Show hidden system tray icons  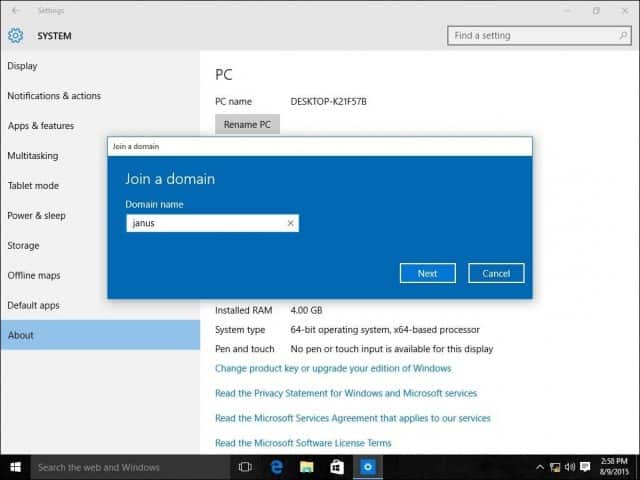[x=540, y=467]
